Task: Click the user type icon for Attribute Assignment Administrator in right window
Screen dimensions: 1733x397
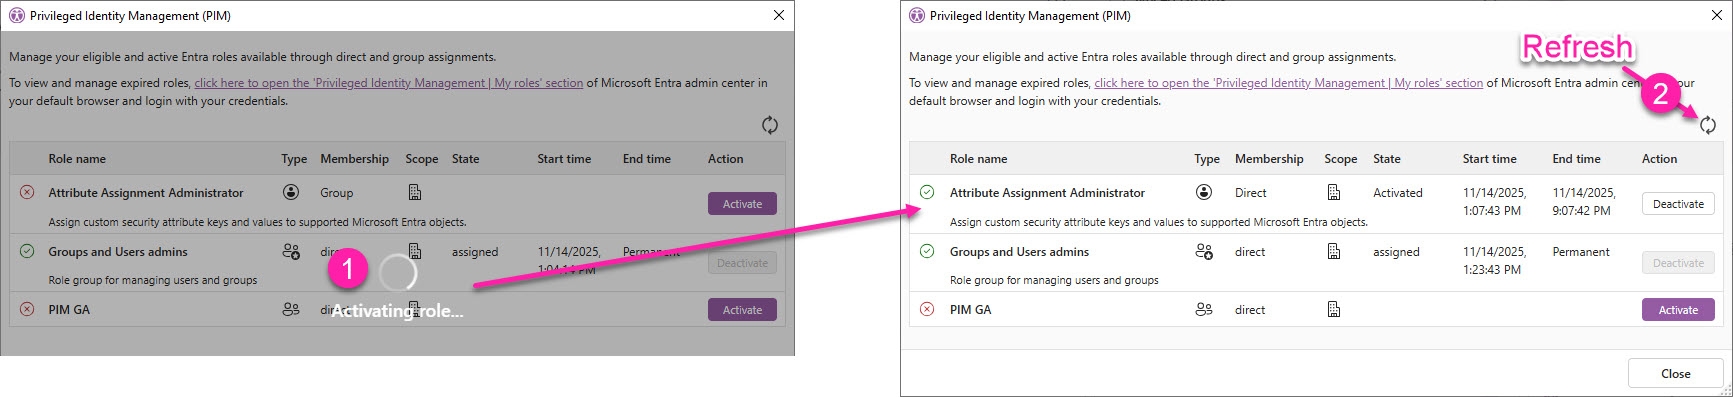Action: coord(1204,192)
